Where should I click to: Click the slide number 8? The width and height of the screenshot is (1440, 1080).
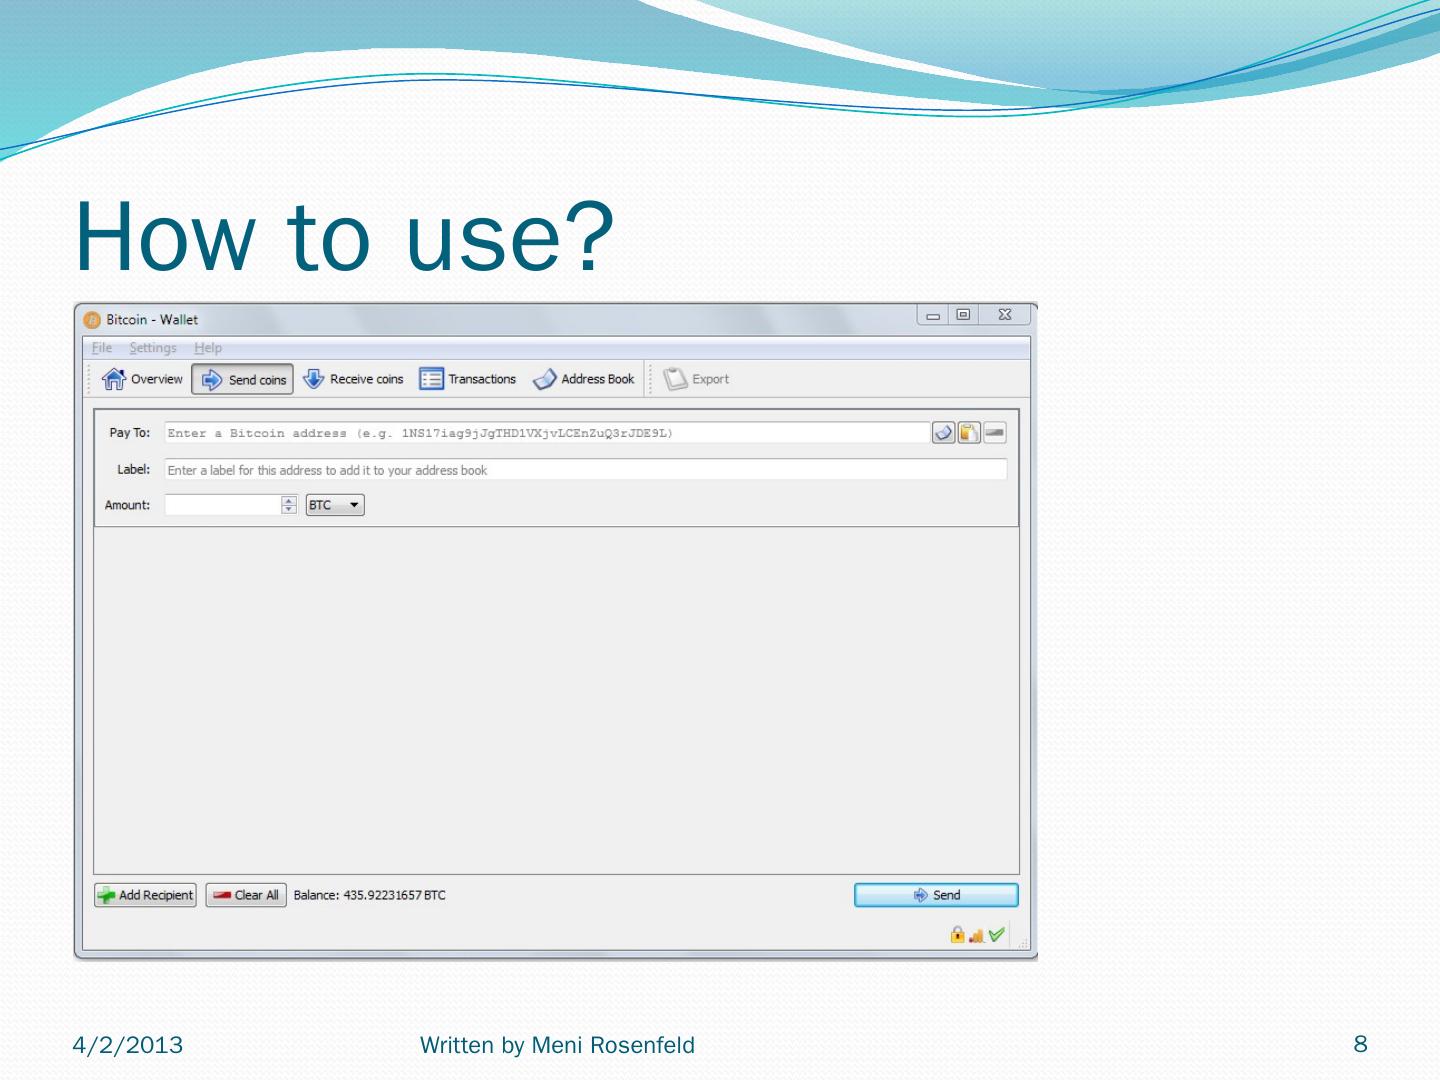(1360, 1044)
